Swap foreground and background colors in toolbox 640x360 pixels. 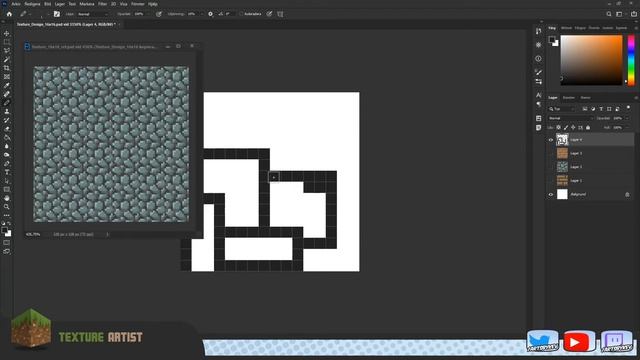click(x=9, y=224)
